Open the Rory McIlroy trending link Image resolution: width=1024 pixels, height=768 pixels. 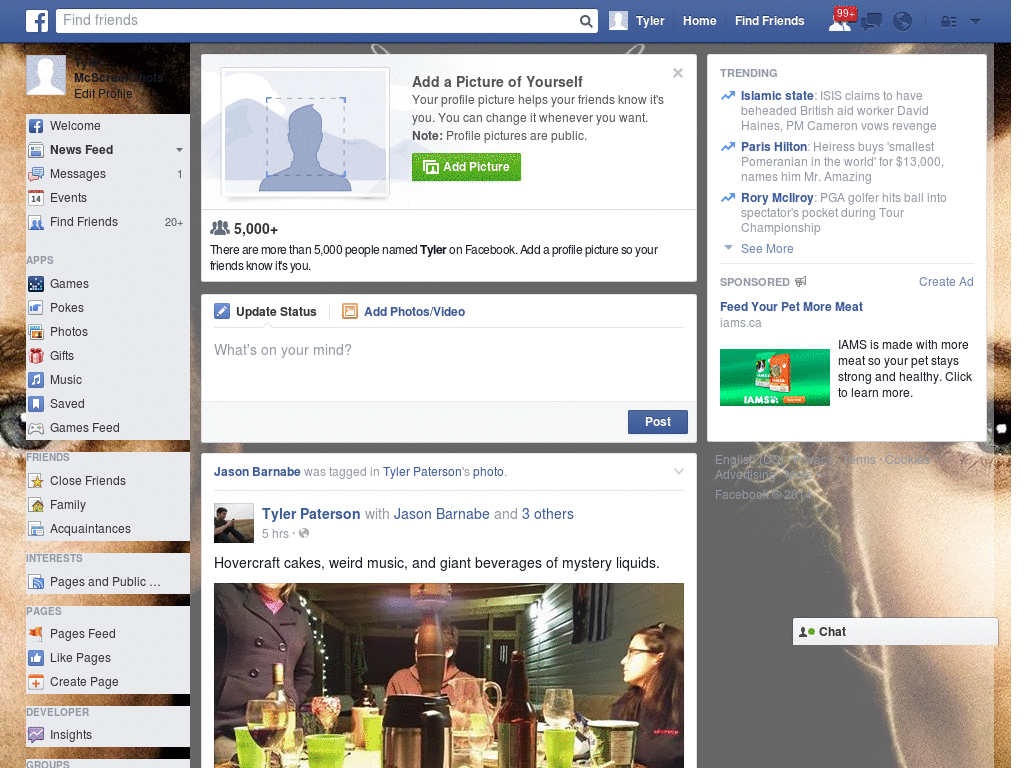point(776,198)
